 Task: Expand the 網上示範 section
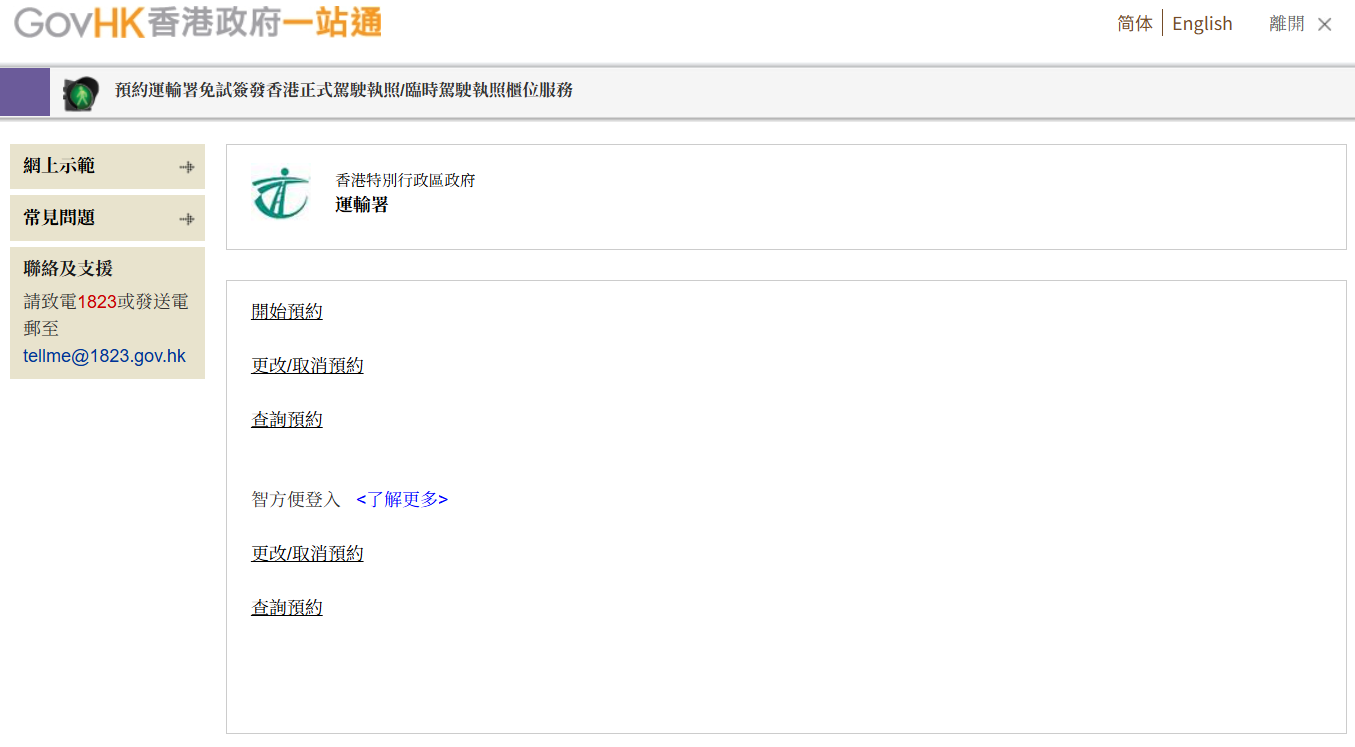[60, 167]
